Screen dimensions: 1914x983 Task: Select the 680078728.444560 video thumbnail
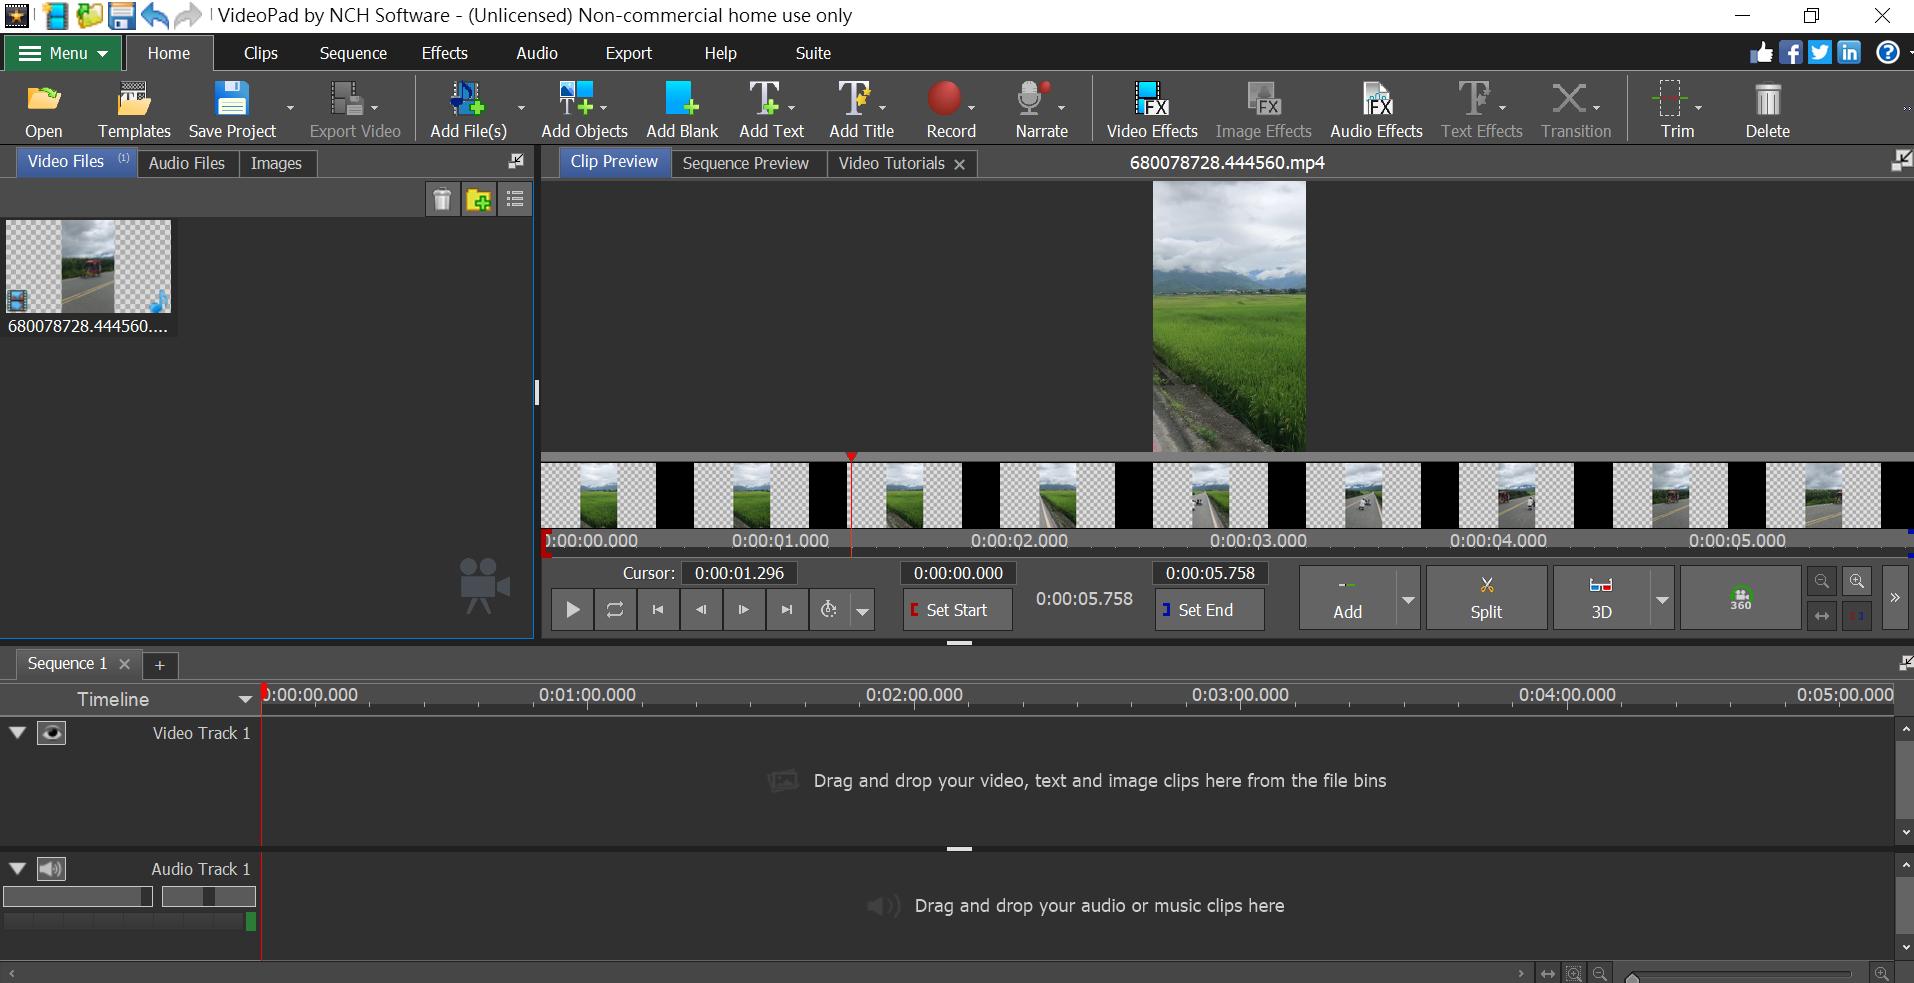pyautogui.click(x=88, y=266)
